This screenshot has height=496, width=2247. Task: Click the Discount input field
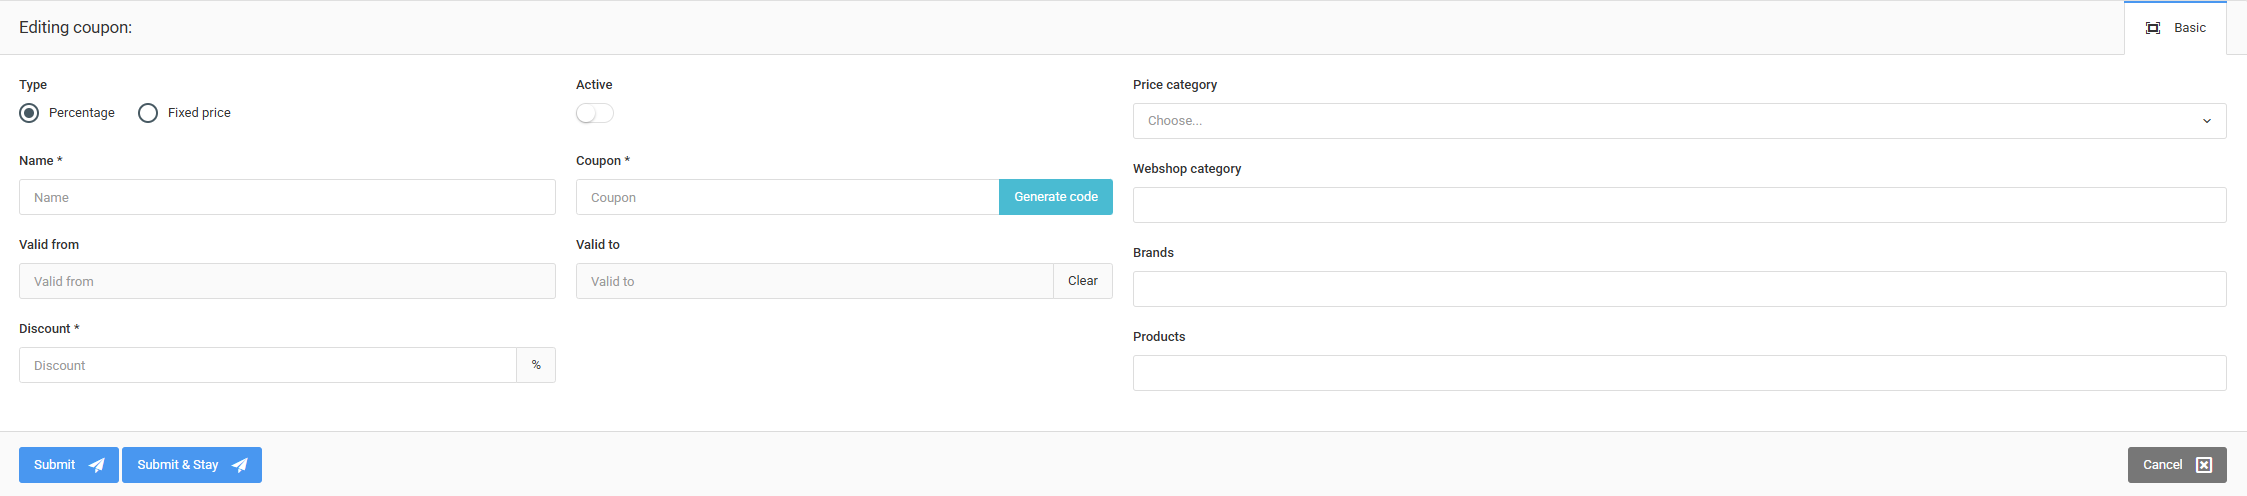click(x=268, y=365)
